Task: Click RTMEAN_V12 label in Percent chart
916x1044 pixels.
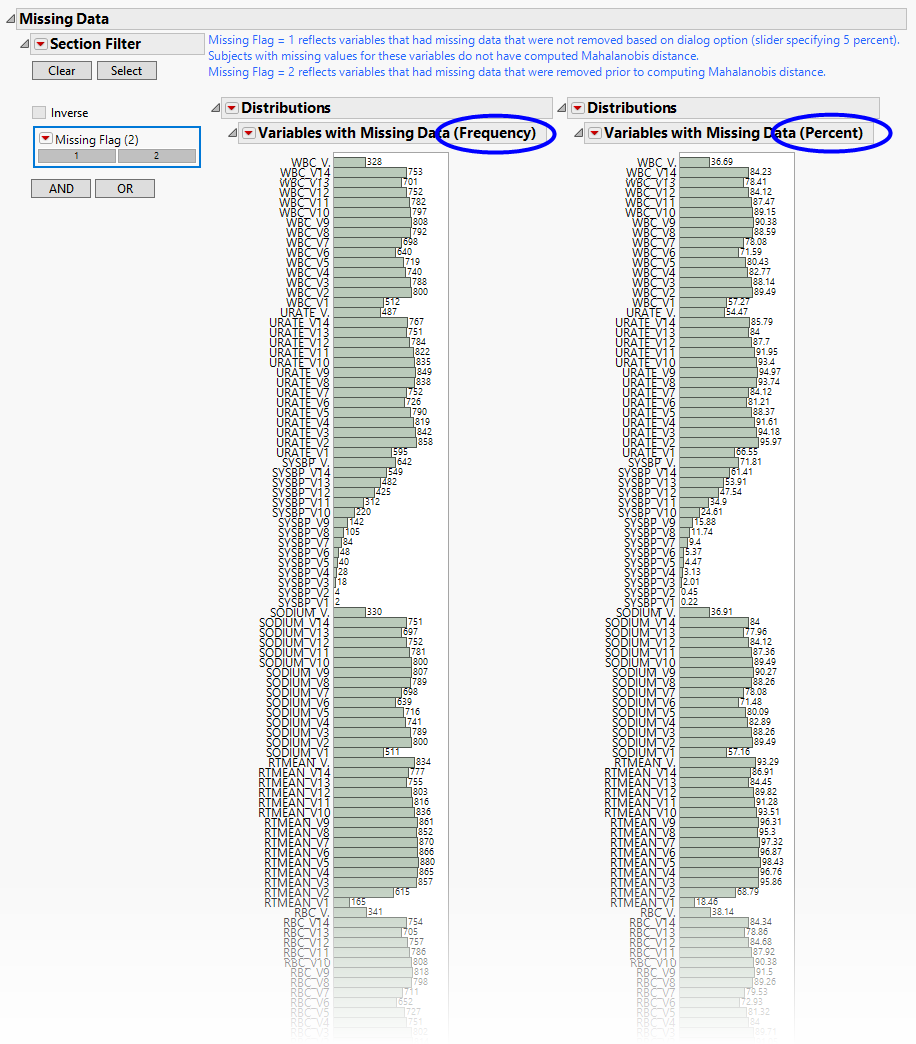Action: [640, 792]
